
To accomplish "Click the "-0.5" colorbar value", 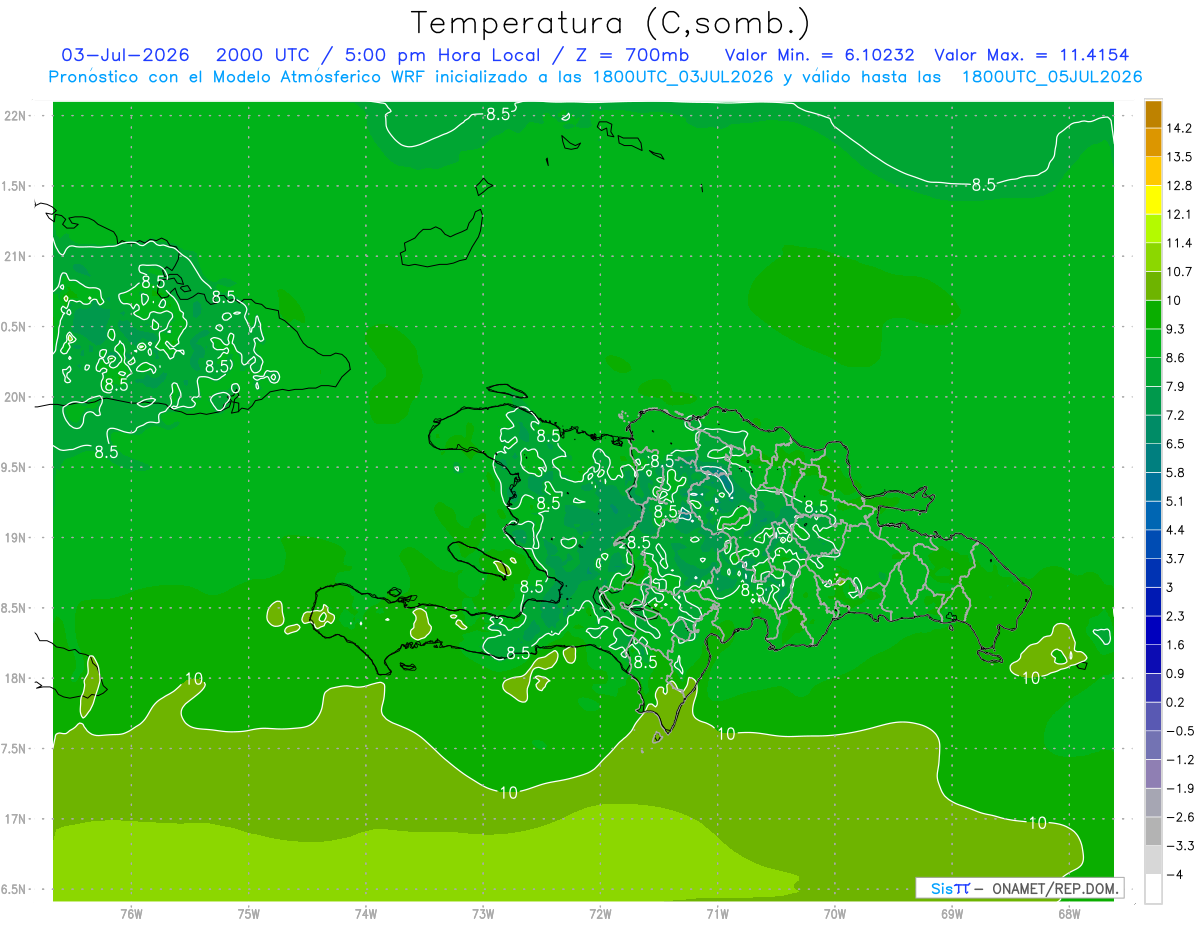I will (x=1180, y=731).
